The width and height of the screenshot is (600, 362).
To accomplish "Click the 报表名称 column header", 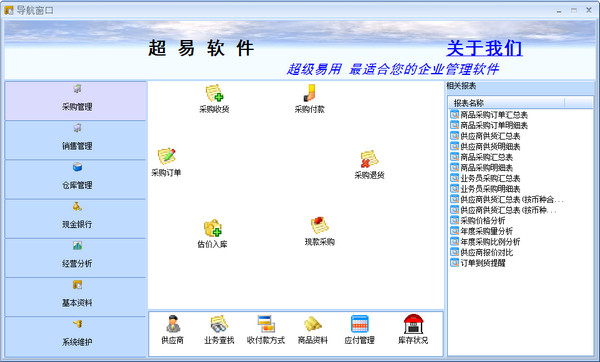I will tap(506, 103).
